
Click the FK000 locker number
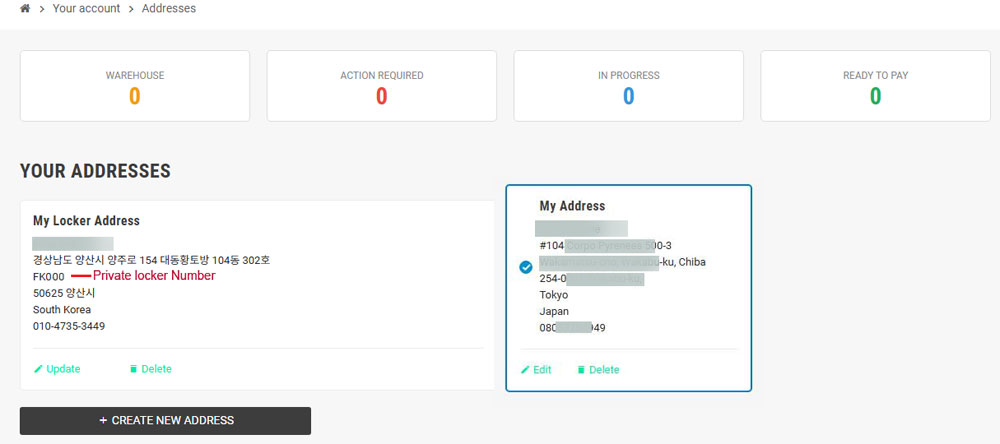click(x=48, y=276)
